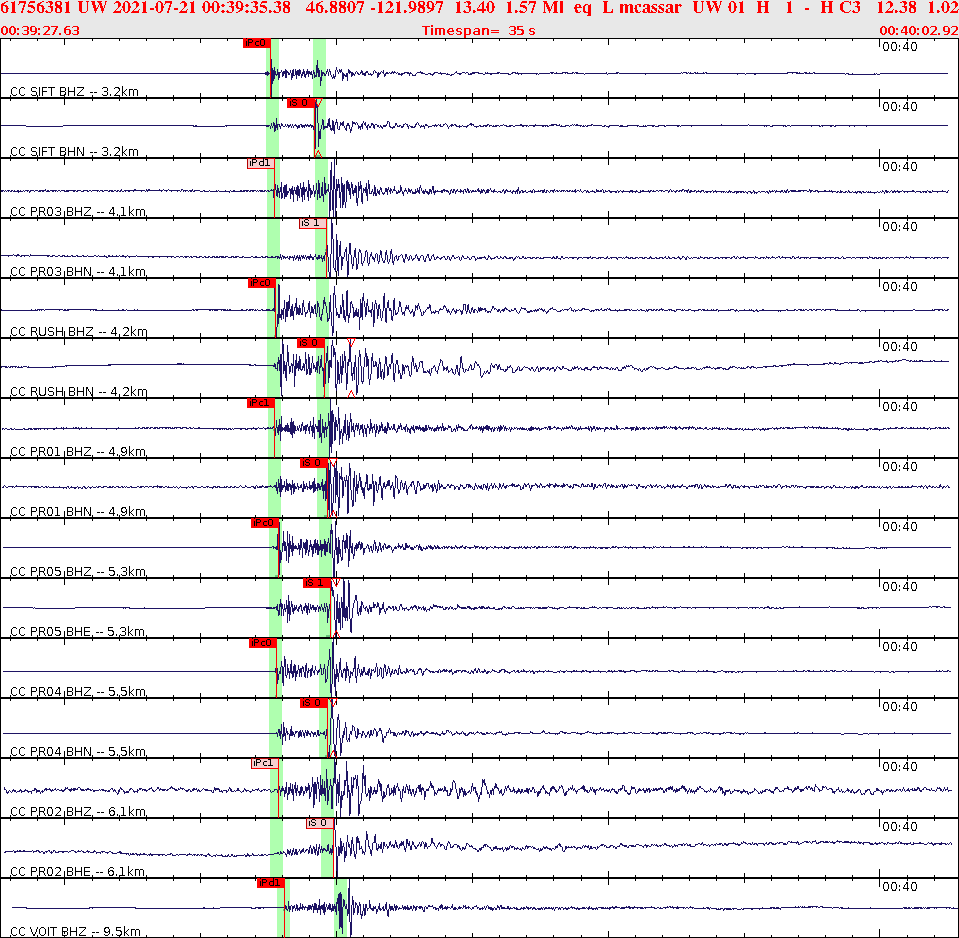Viewport: 959px width, 938px height.
Task: Click the iPc0 pick flag on RUSH BHZ
Action: click(261, 282)
